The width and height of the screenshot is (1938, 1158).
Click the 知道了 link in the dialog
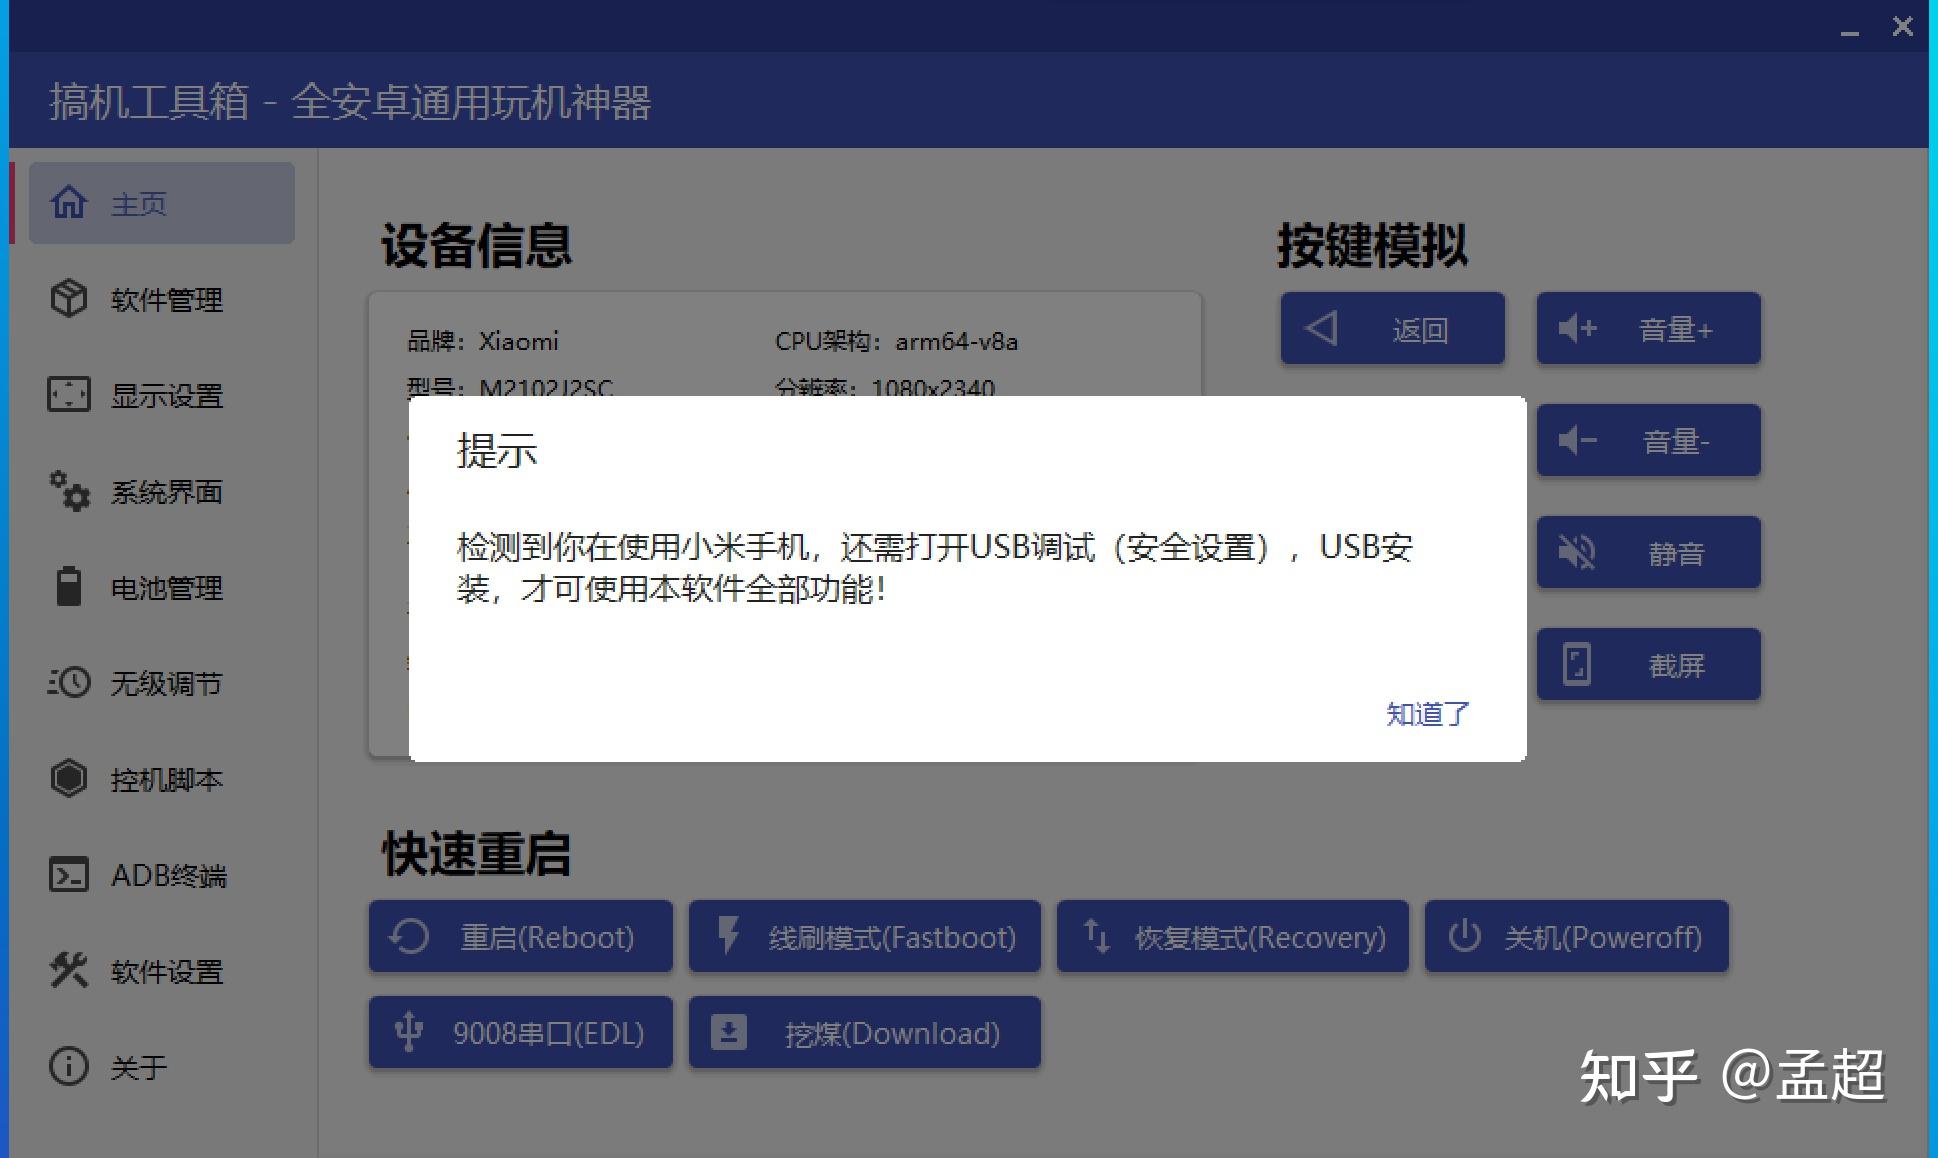tap(1427, 714)
